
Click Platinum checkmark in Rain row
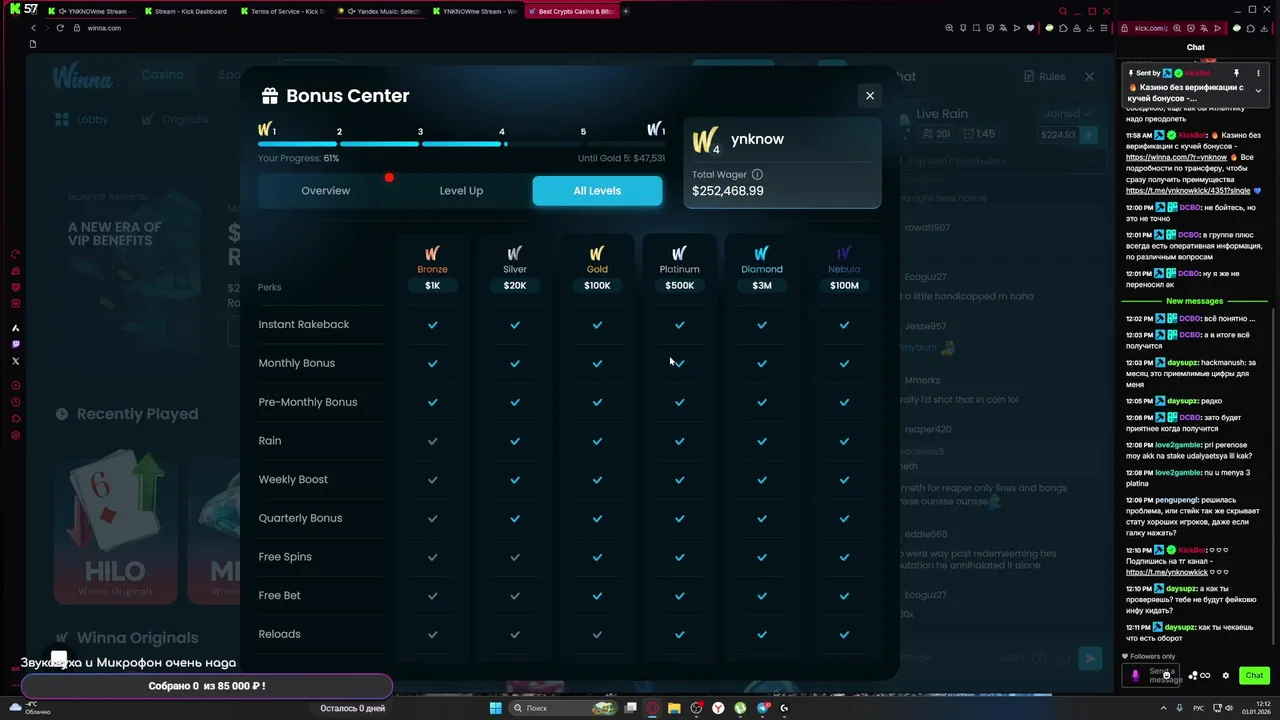680,441
